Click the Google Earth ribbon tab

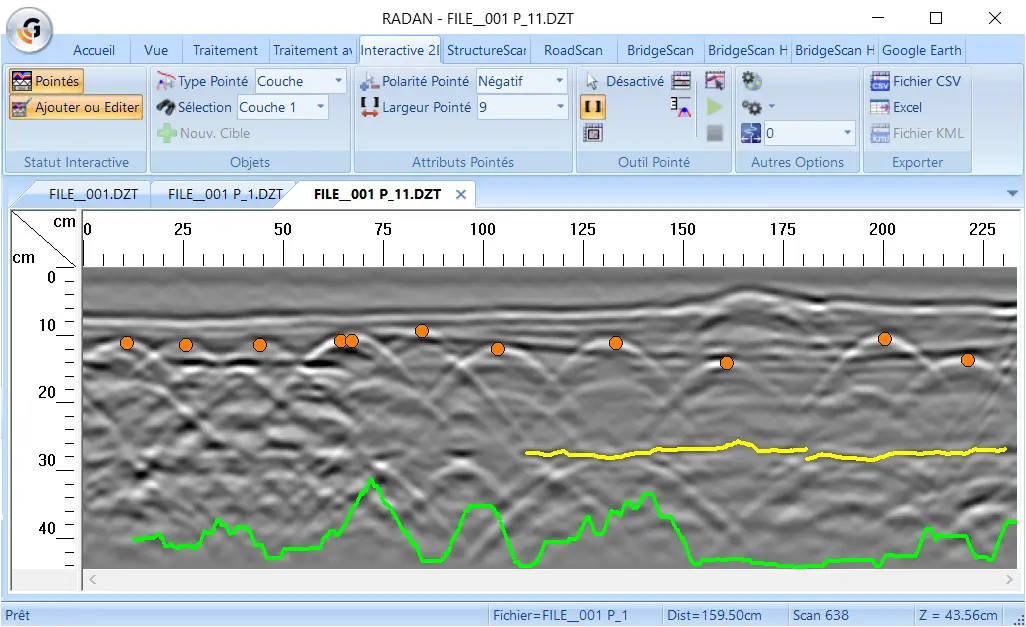[x=921, y=50]
